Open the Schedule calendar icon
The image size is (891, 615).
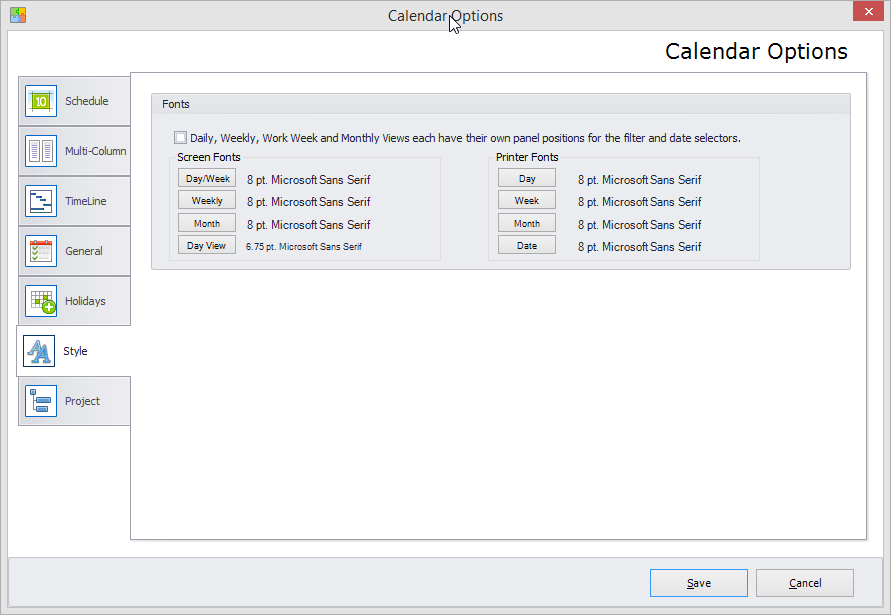click(41, 101)
